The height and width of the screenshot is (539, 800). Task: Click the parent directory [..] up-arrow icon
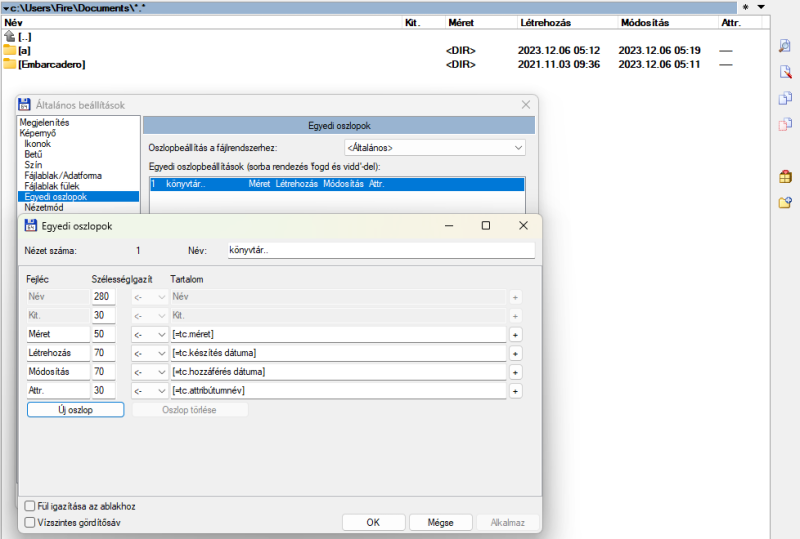point(10,36)
